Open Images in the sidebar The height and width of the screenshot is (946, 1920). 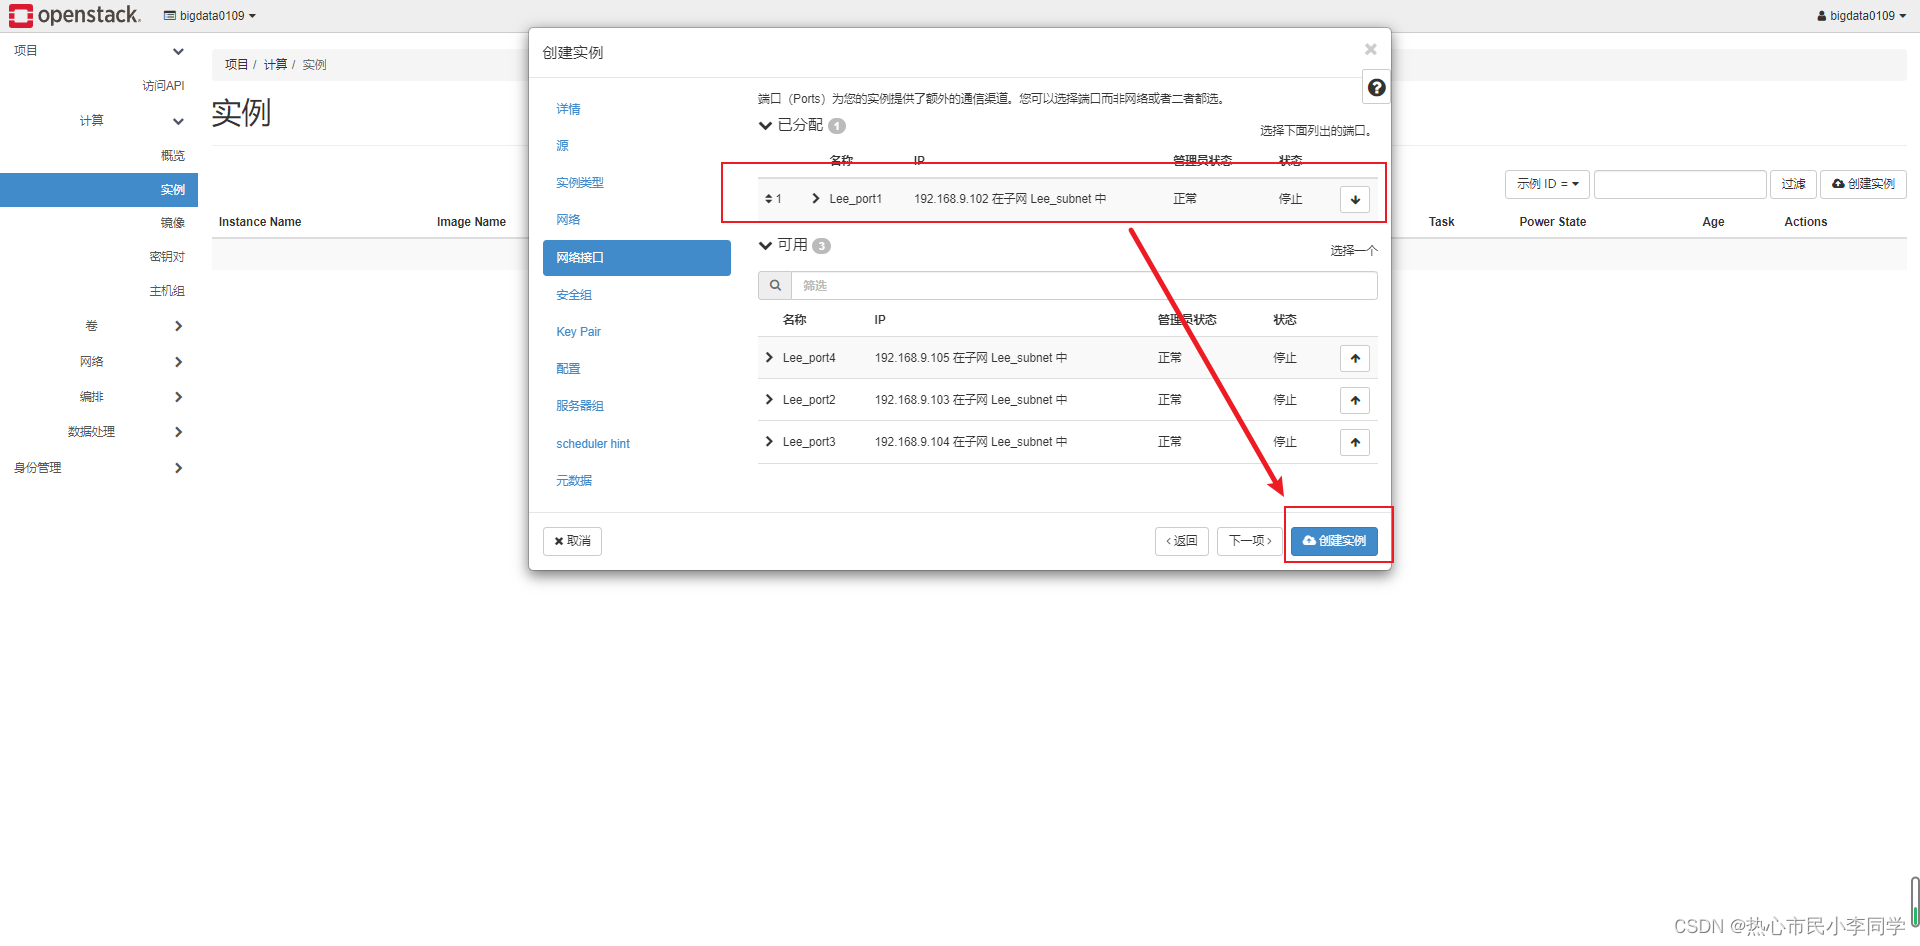click(x=173, y=223)
